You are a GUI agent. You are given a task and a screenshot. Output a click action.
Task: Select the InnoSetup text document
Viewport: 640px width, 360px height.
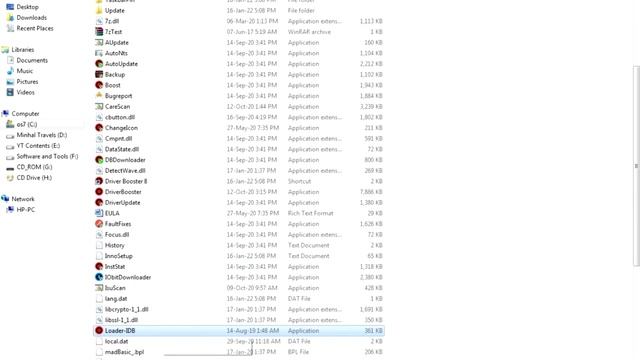click(x=119, y=256)
